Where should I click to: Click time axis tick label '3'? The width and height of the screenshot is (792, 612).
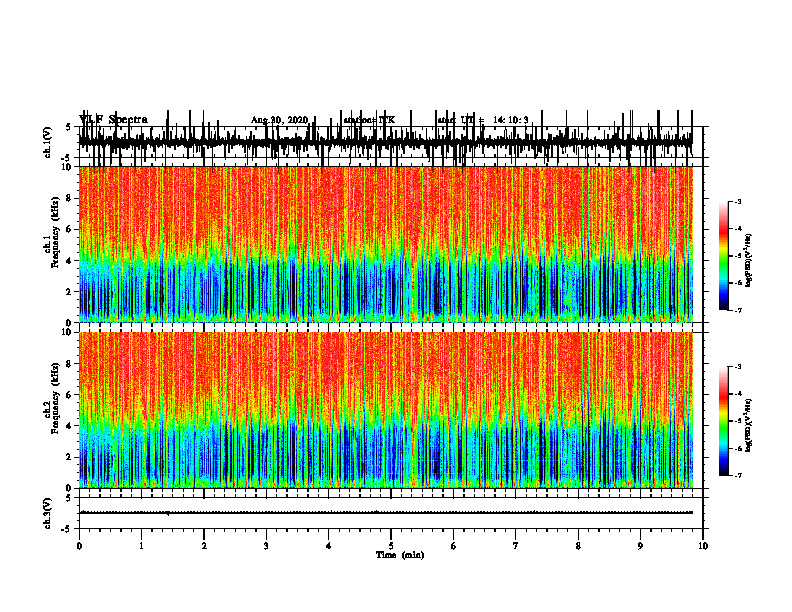click(x=266, y=546)
